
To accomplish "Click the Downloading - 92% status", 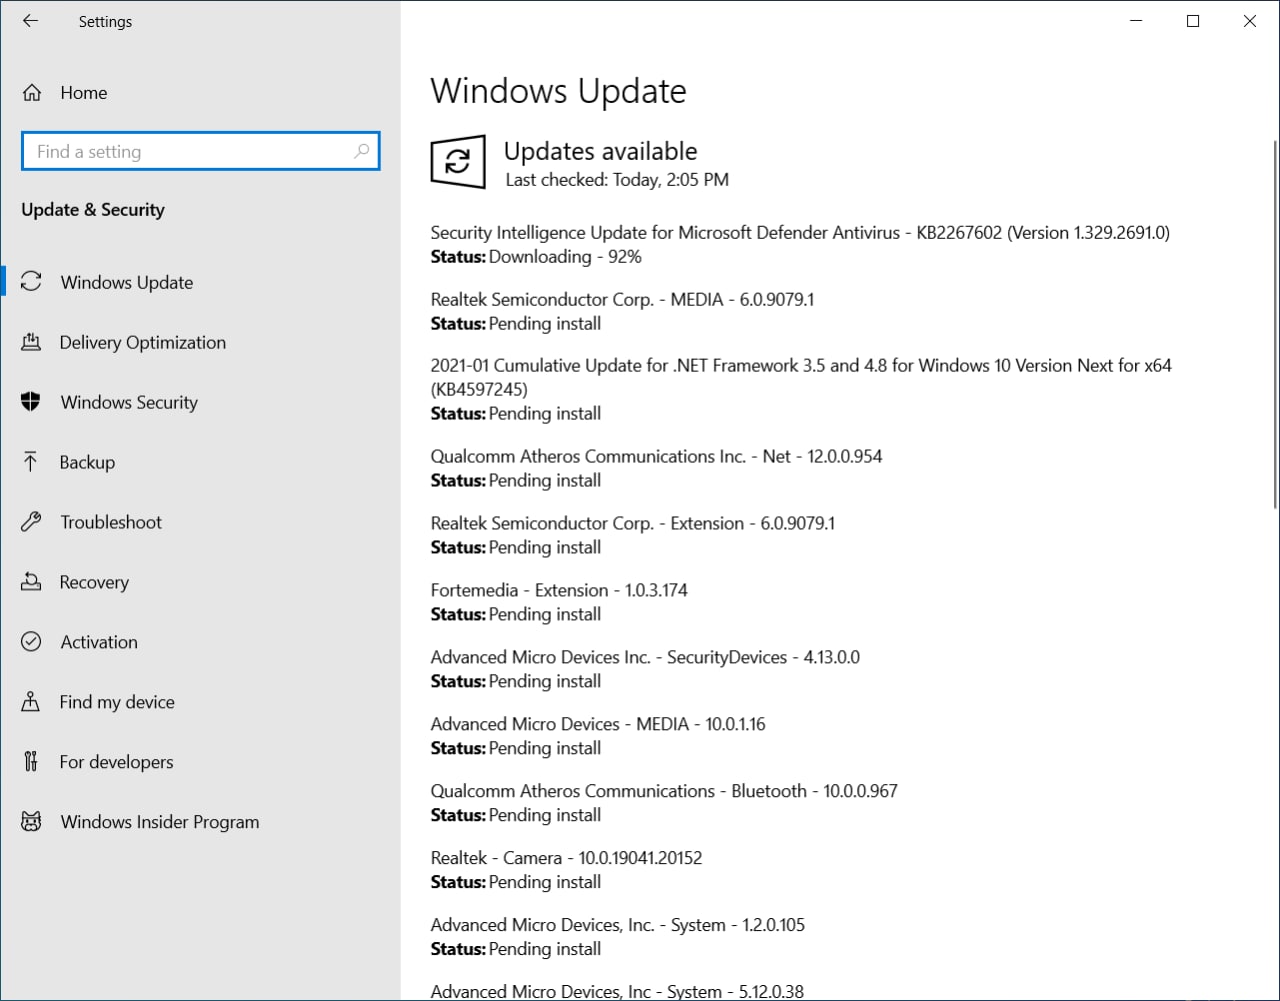I will (x=565, y=257).
